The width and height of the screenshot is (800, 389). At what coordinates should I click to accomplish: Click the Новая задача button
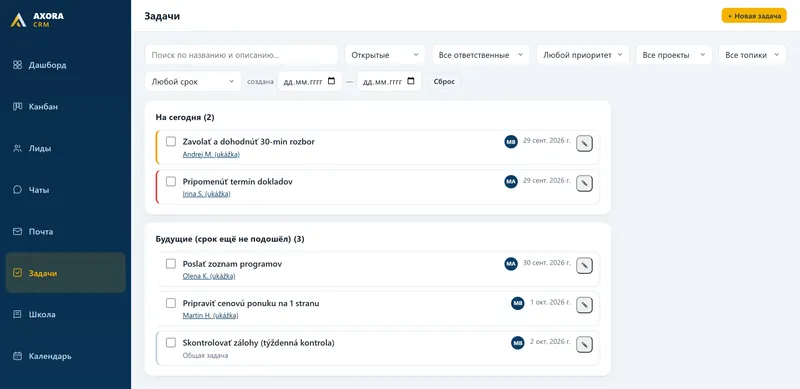pyautogui.click(x=754, y=16)
